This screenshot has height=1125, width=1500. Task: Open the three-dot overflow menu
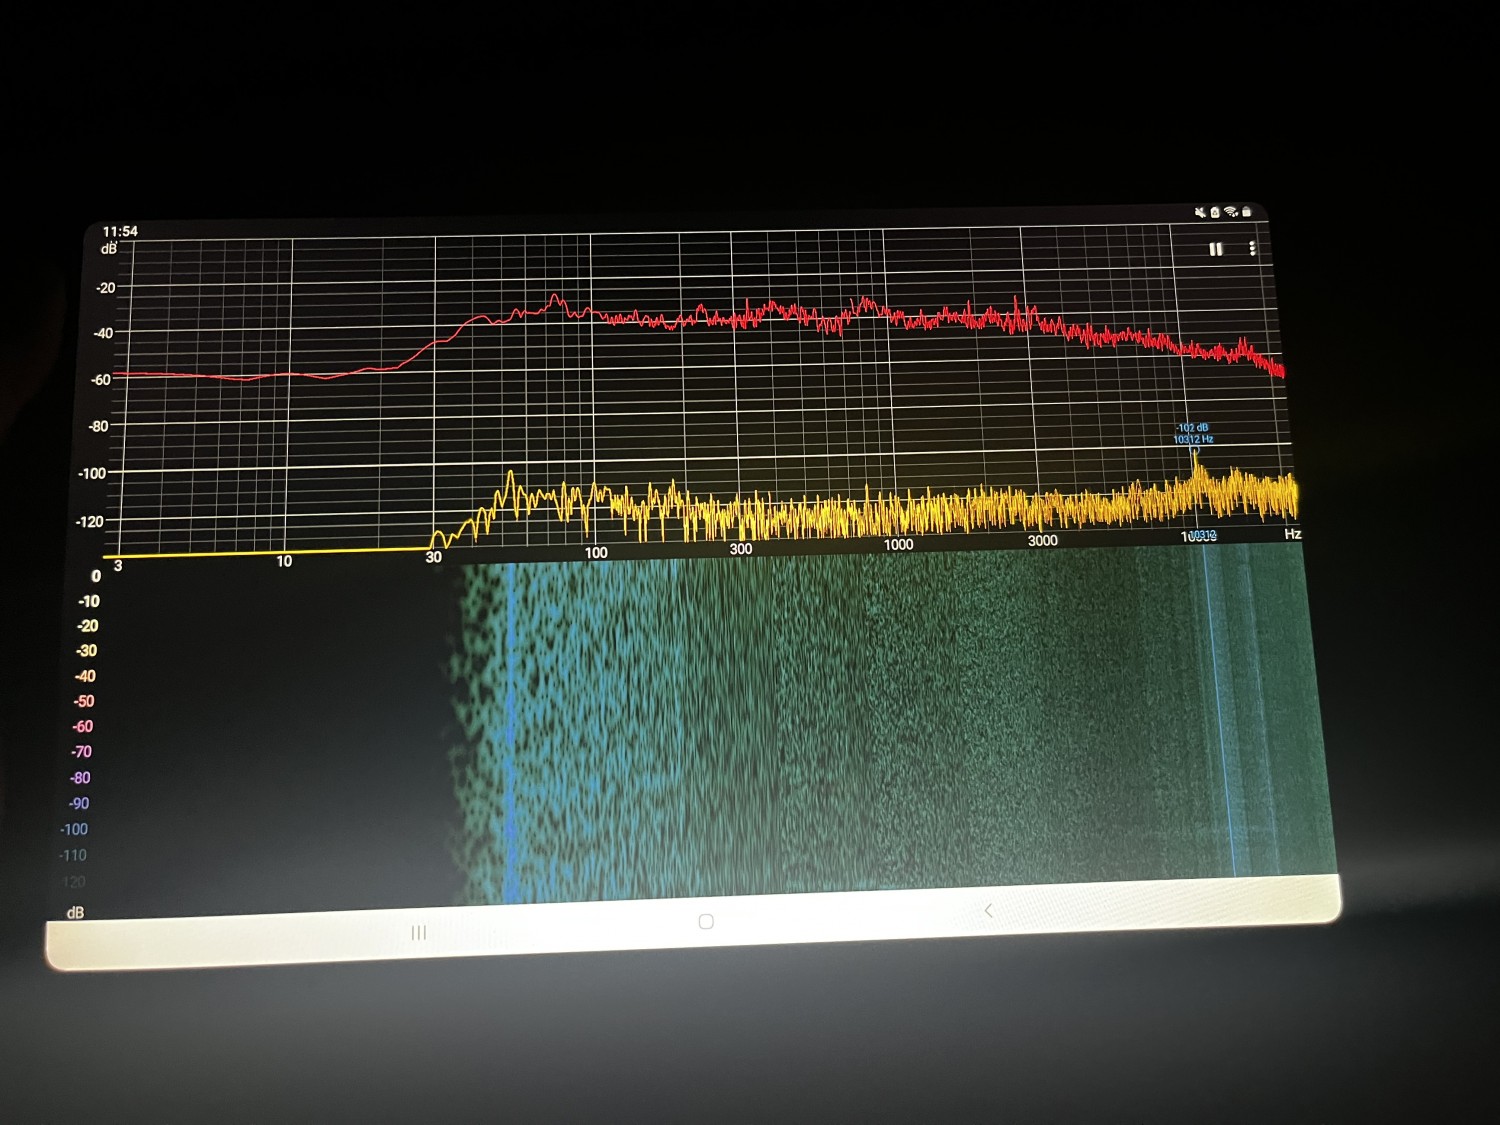tap(1252, 249)
